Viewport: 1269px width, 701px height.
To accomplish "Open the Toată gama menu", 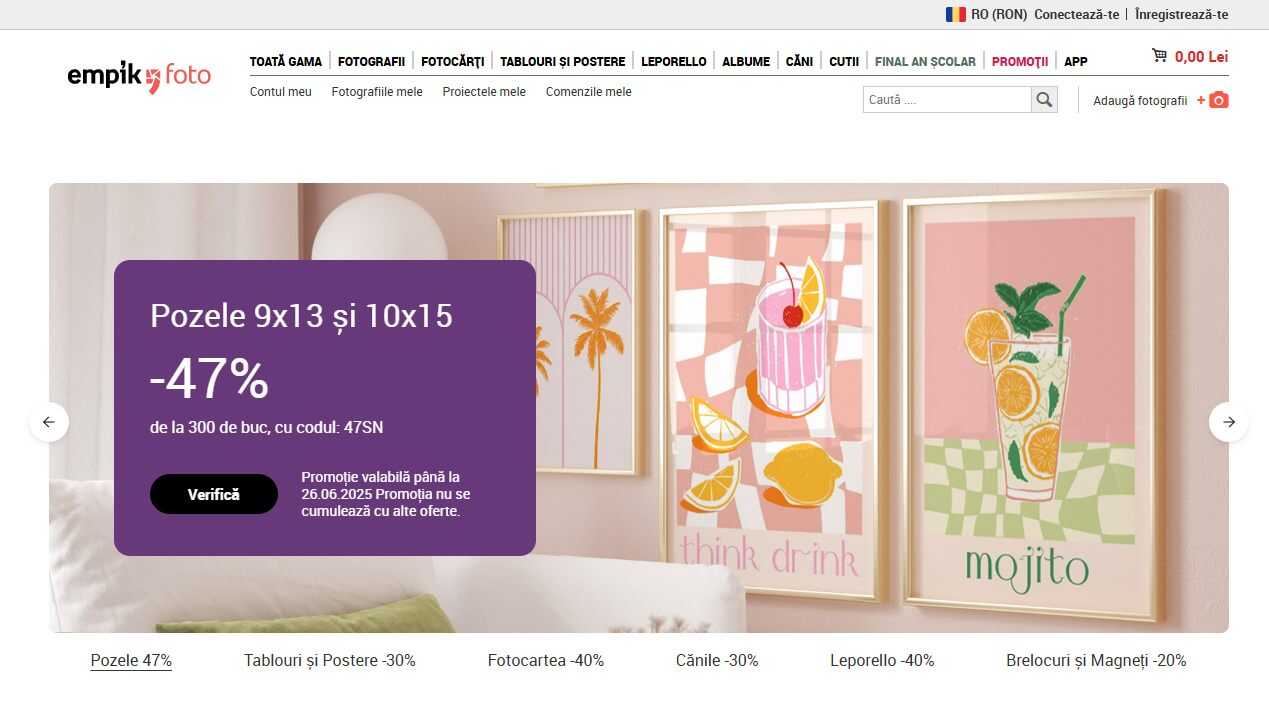I will tap(286, 61).
